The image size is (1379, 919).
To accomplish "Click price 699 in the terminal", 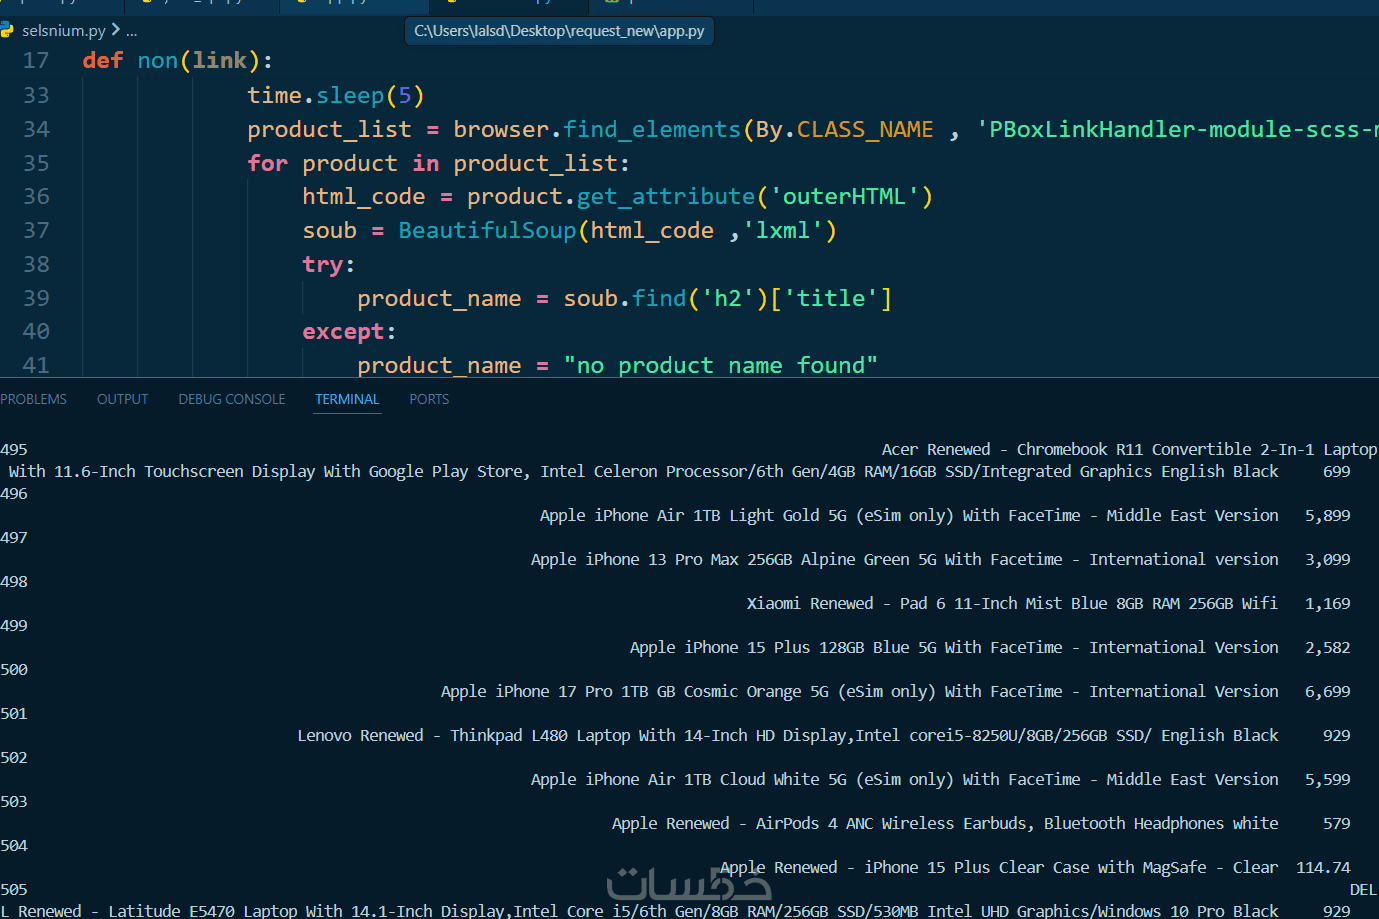I will pos(1337,472).
